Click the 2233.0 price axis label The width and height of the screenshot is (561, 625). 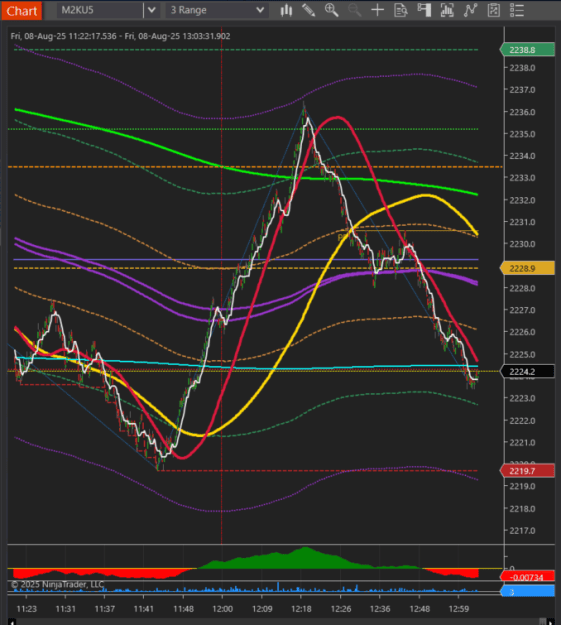522,178
